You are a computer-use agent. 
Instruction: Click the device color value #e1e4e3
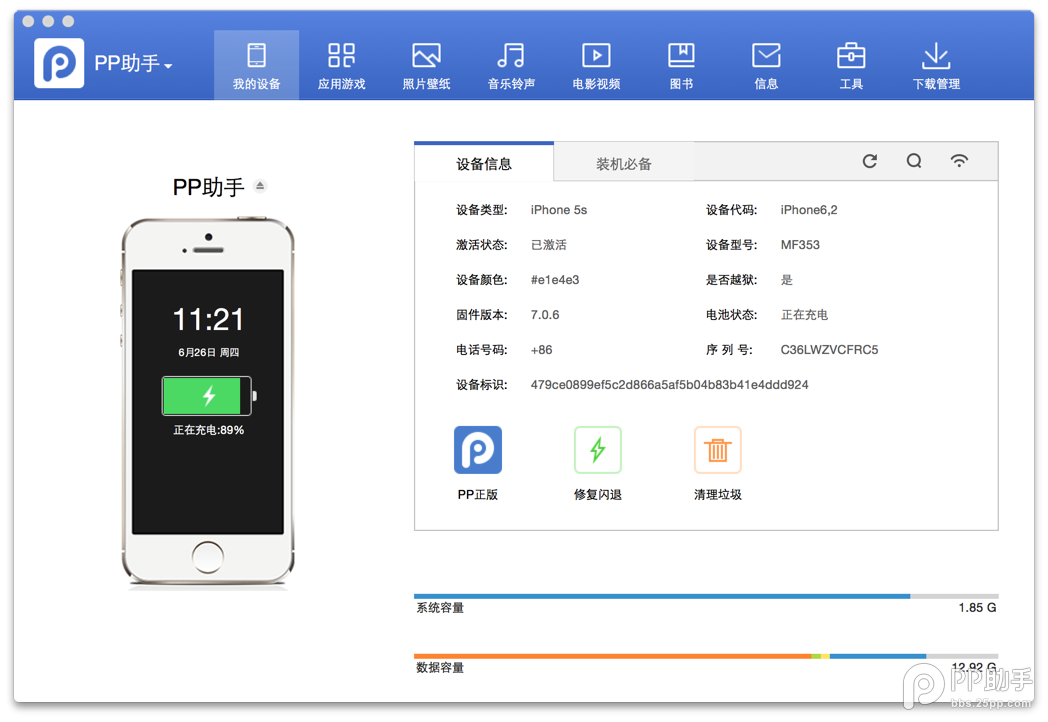click(x=555, y=280)
